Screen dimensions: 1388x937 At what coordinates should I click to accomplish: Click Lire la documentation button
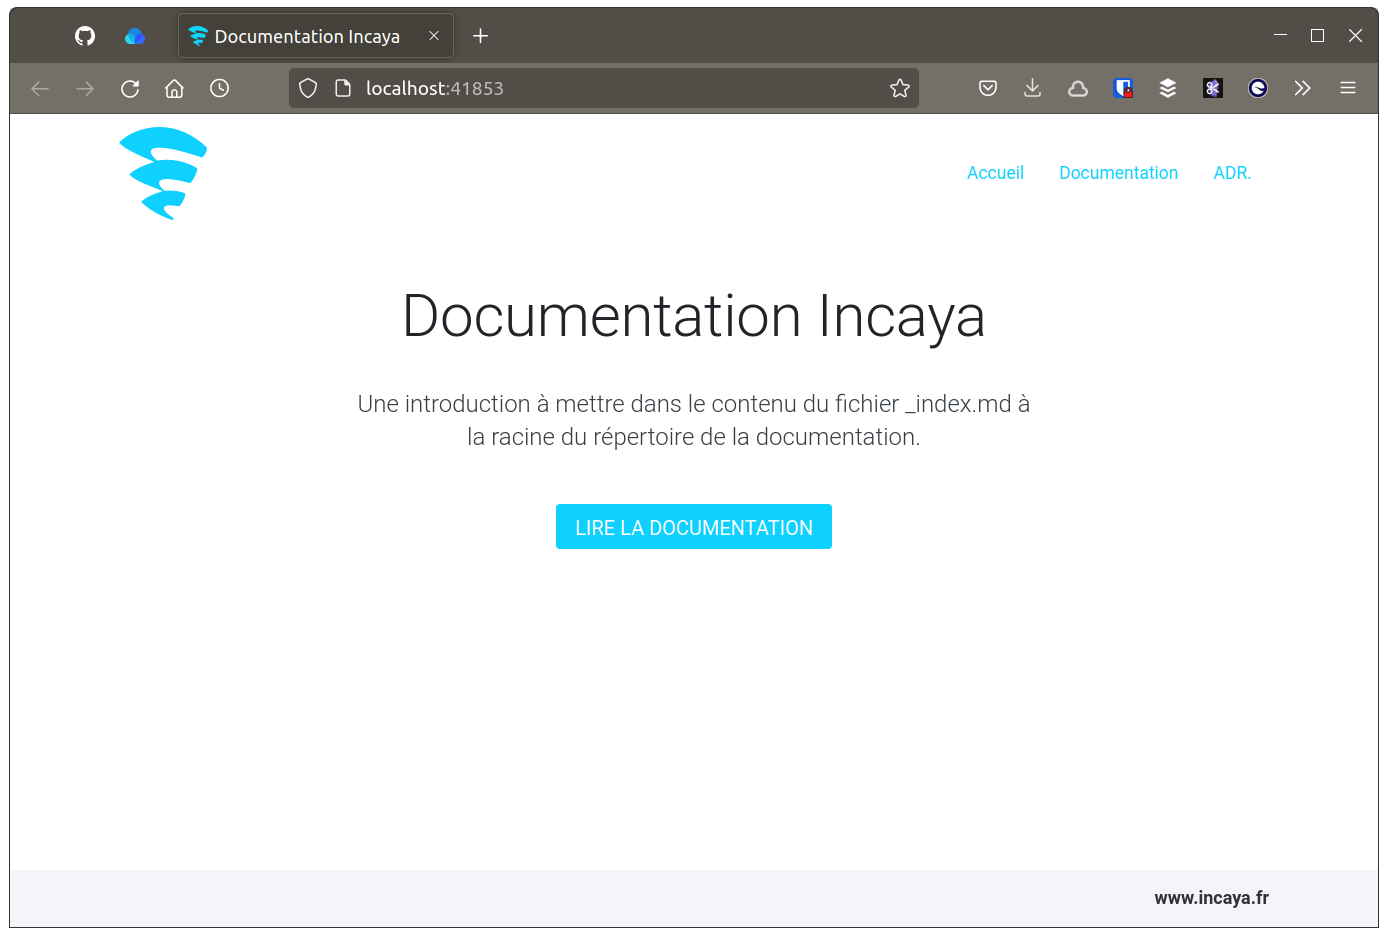coord(694,527)
